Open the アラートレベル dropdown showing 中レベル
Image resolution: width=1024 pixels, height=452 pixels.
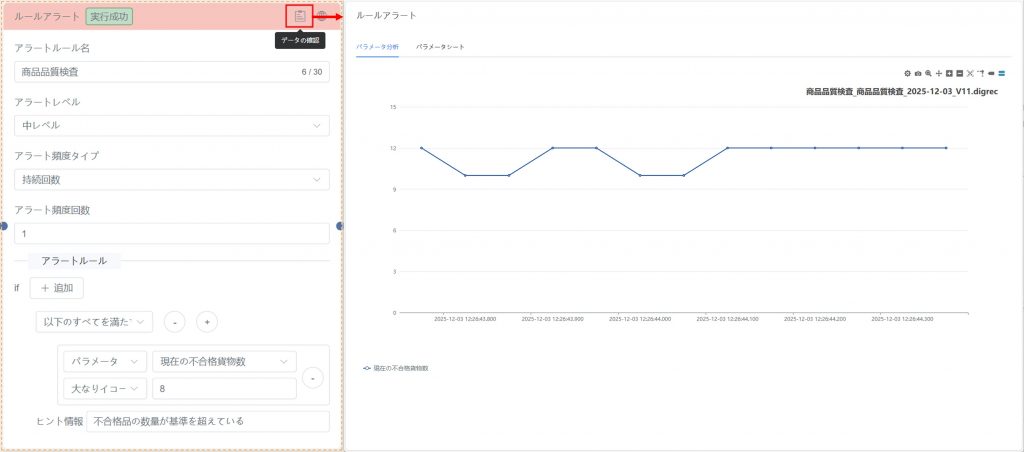tap(172, 125)
